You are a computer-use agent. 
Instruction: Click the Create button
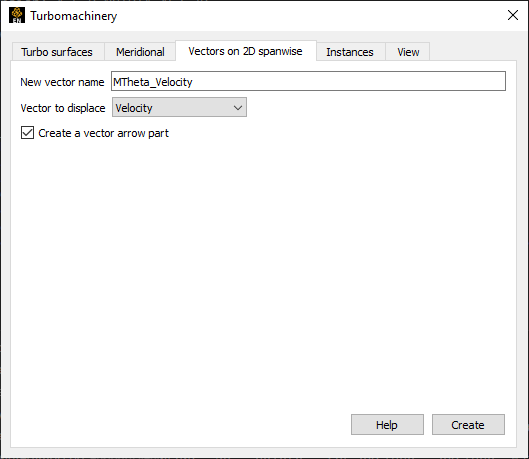pos(468,425)
